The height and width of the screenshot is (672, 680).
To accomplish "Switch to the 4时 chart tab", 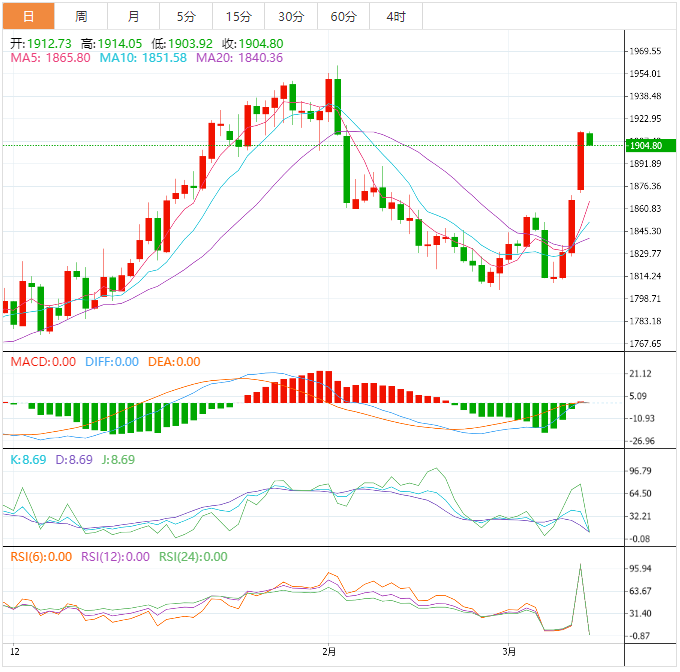I will 395,16.
